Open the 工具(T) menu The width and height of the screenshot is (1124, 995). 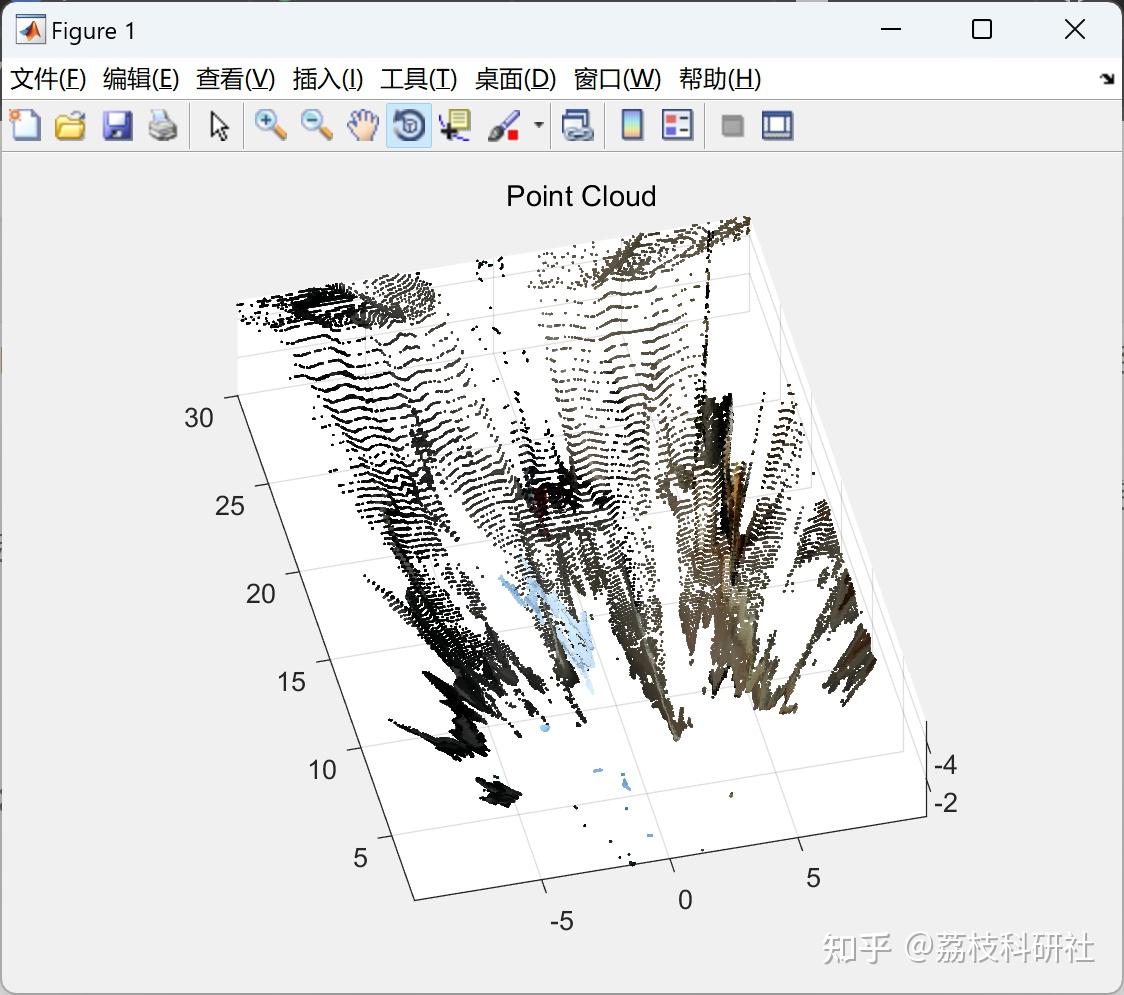click(419, 79)
